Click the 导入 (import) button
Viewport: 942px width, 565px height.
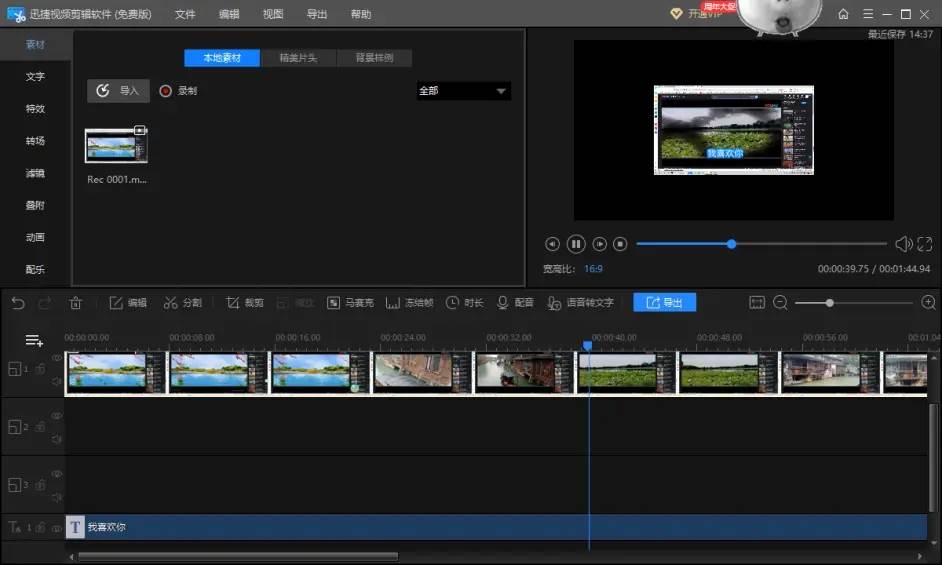click(x=118, y=91)
